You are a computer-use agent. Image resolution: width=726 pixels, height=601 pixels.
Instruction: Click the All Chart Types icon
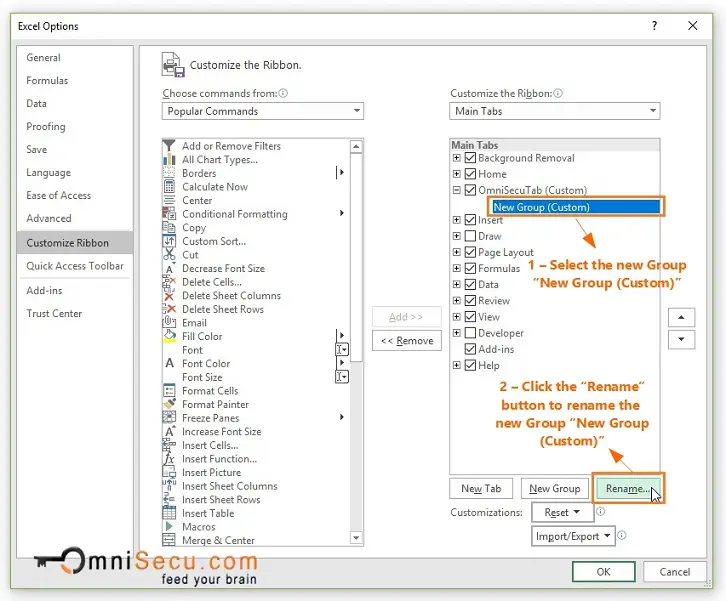(169, 159)
